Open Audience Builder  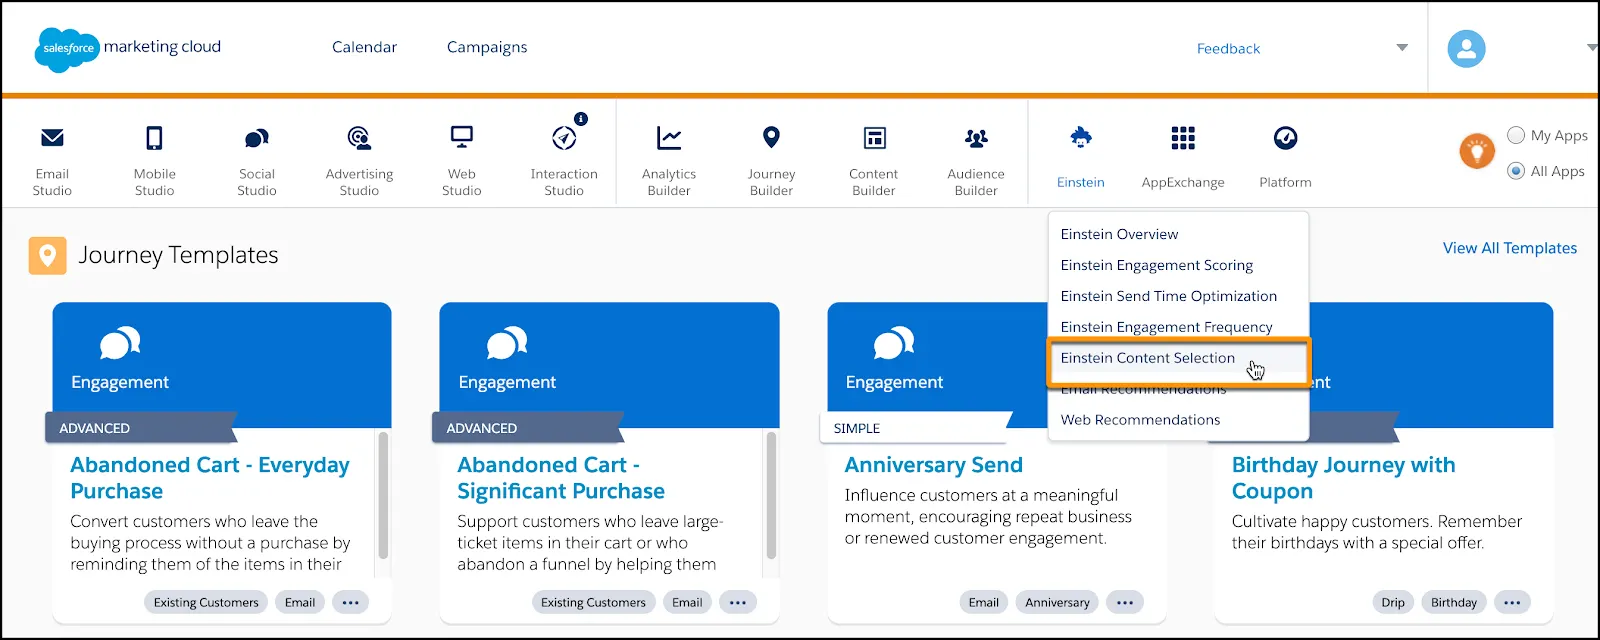(x=976, y=158)
